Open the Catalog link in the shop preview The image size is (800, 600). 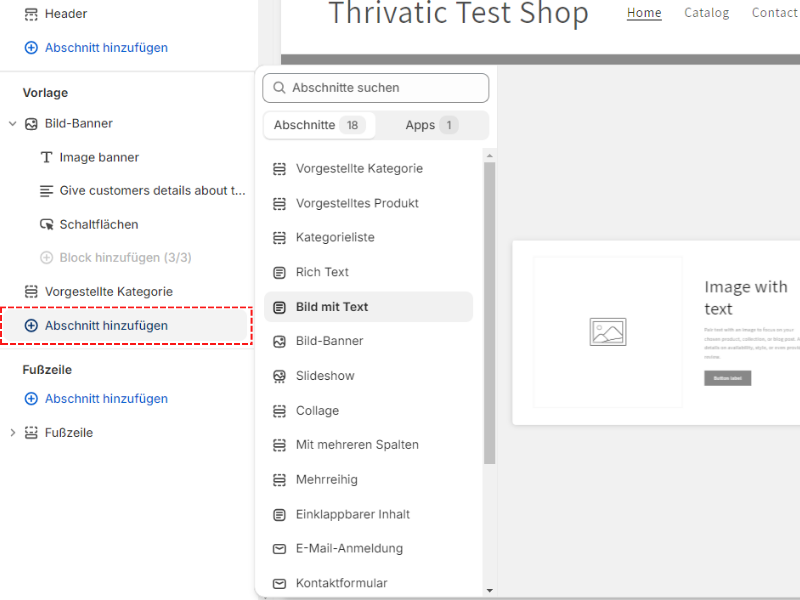[706, 13]
